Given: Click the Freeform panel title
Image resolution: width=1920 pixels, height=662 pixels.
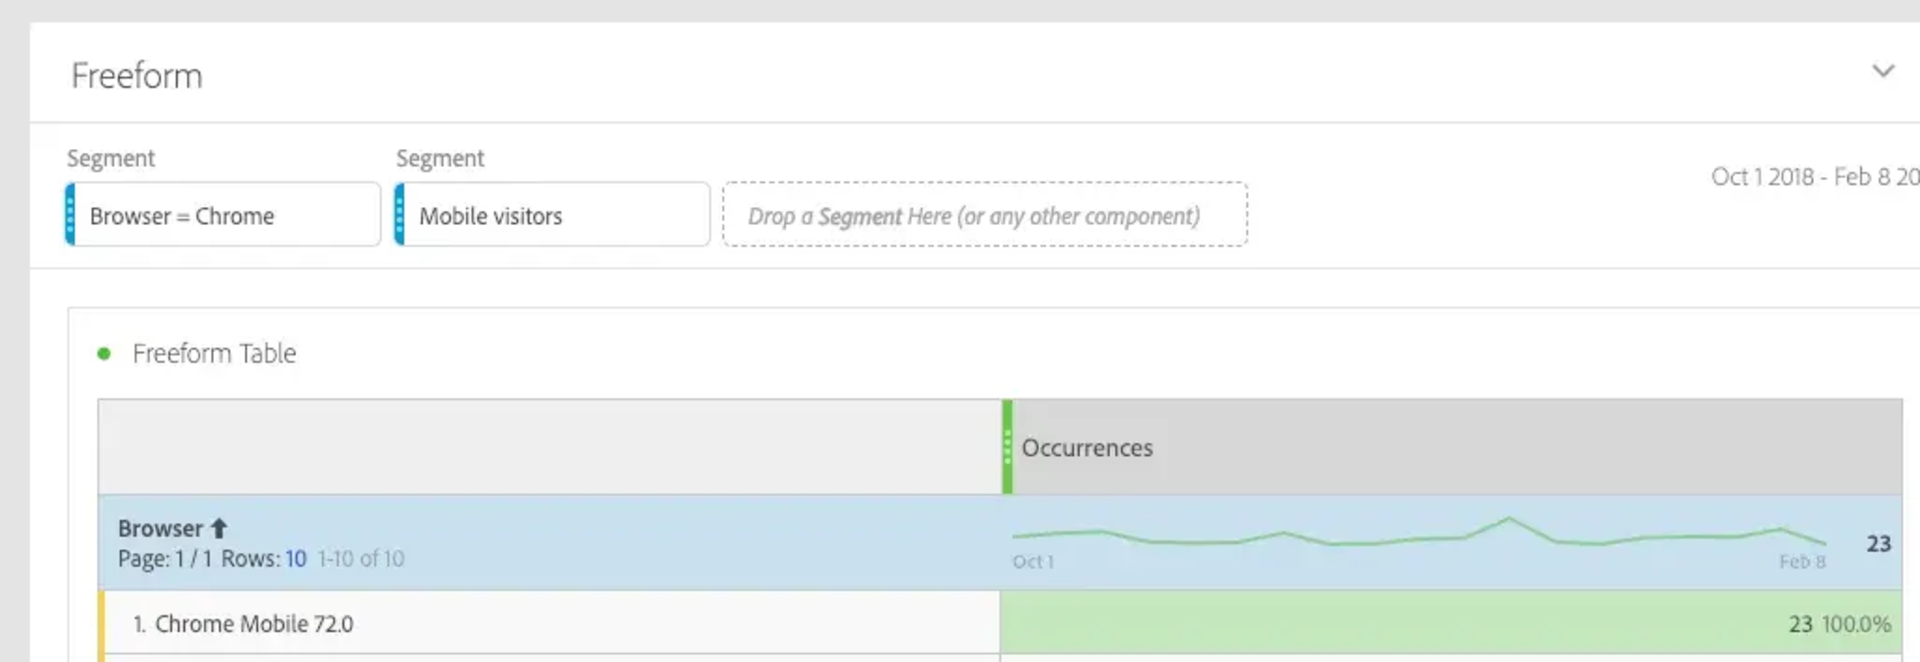Looking at the screenshot, I should pyautogui.click(x=137, y=76).
